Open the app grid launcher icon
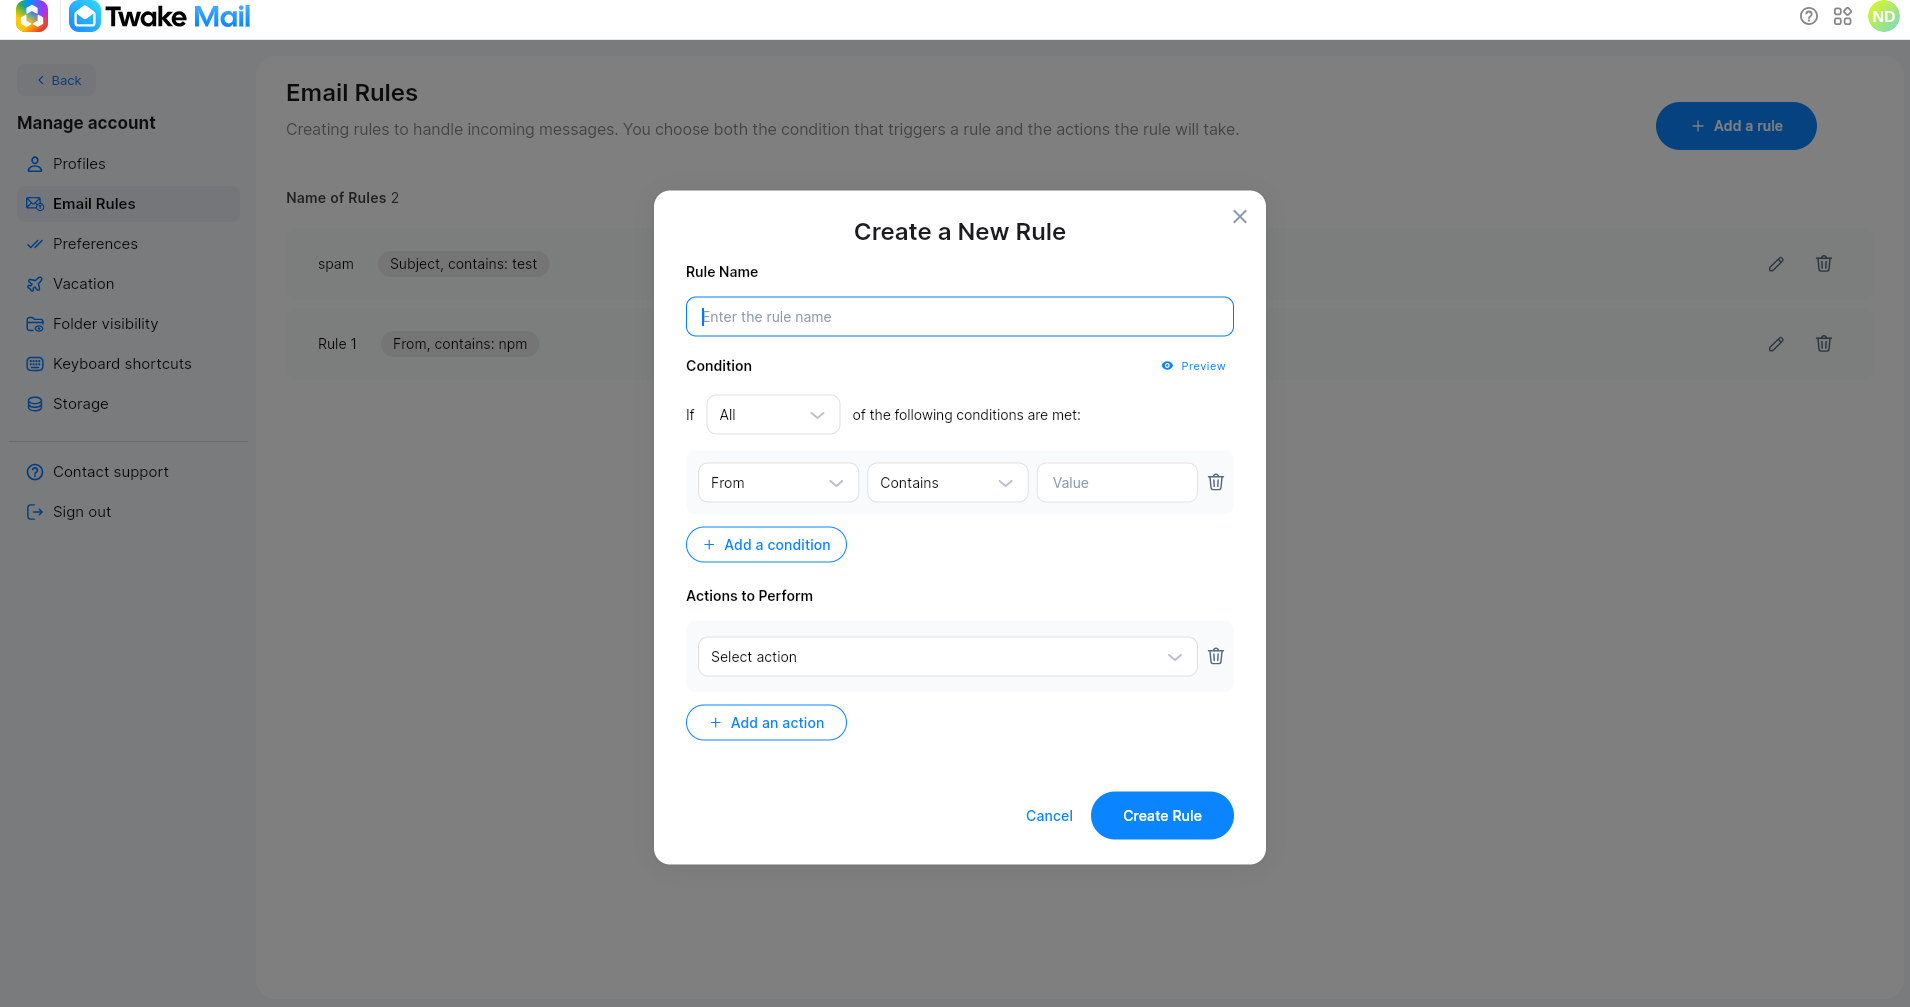Screen dimensions: 1910x1007 (1843, 16)
